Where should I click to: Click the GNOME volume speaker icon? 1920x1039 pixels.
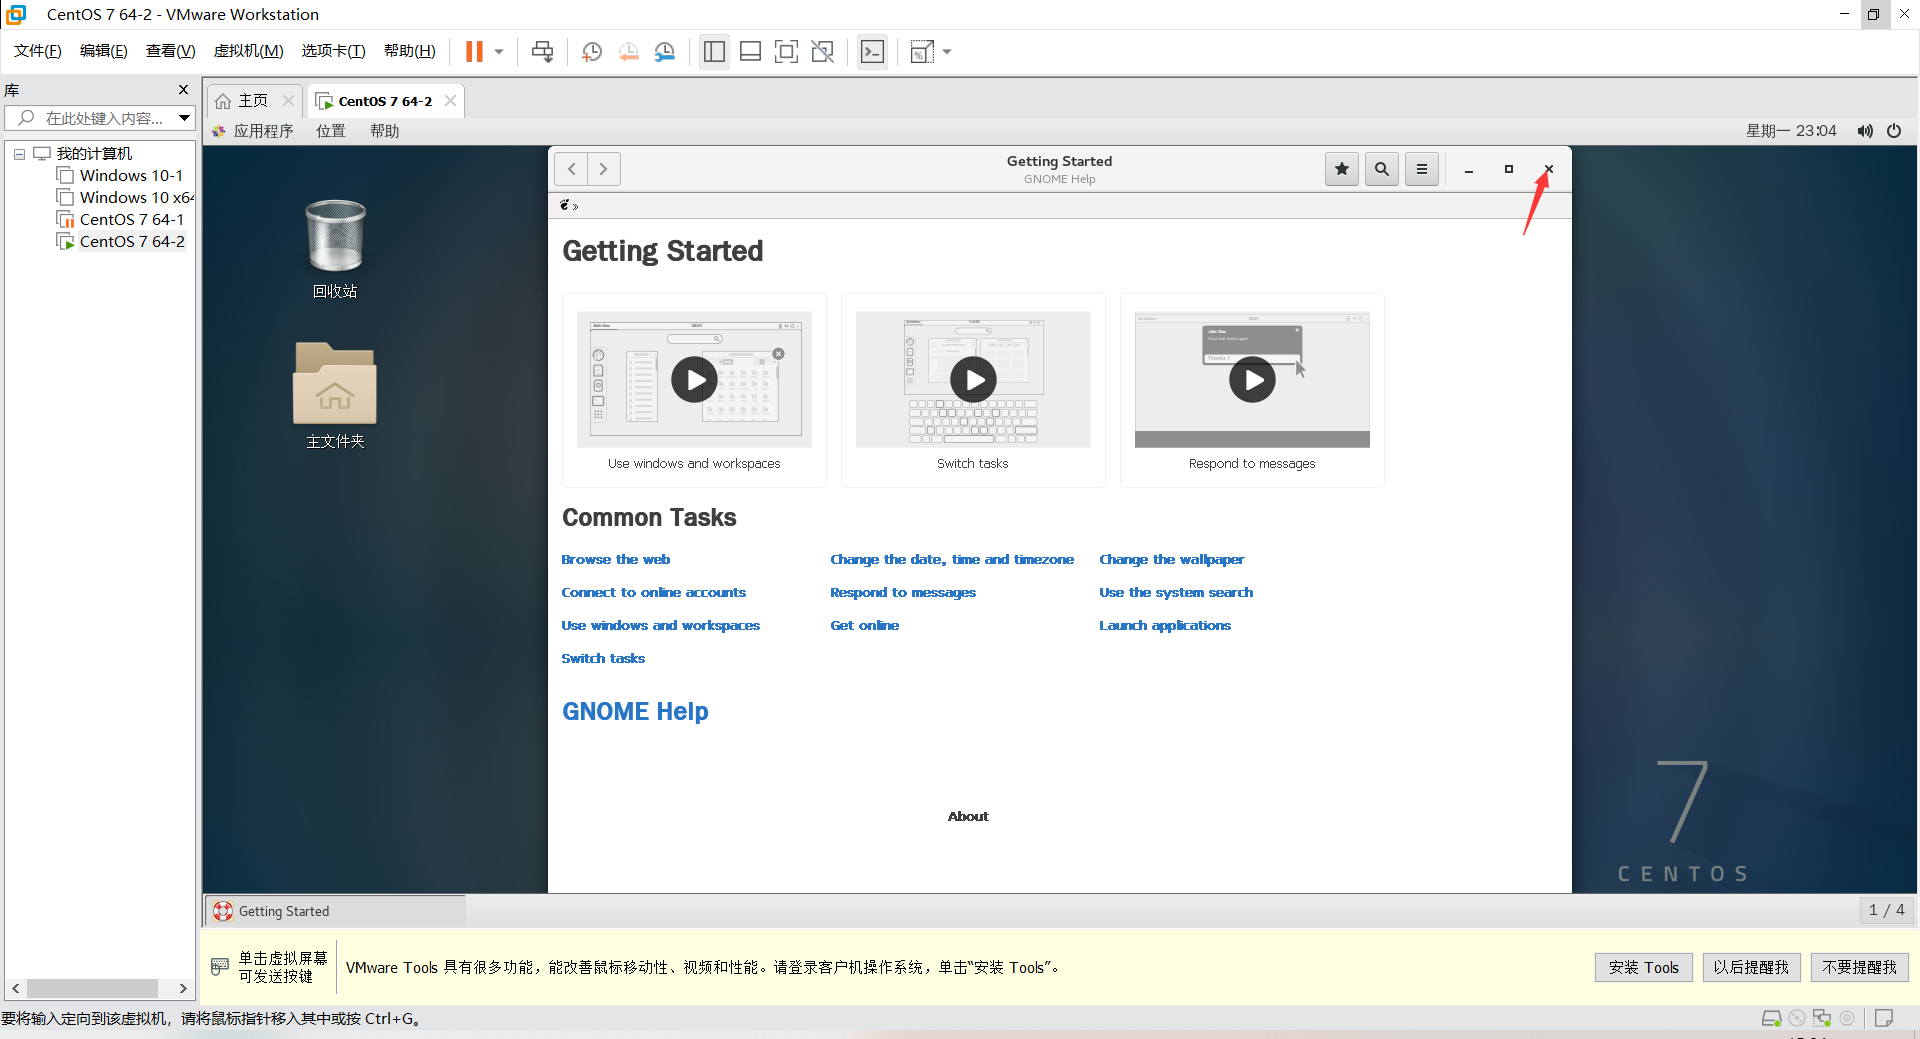[1865, 131]
